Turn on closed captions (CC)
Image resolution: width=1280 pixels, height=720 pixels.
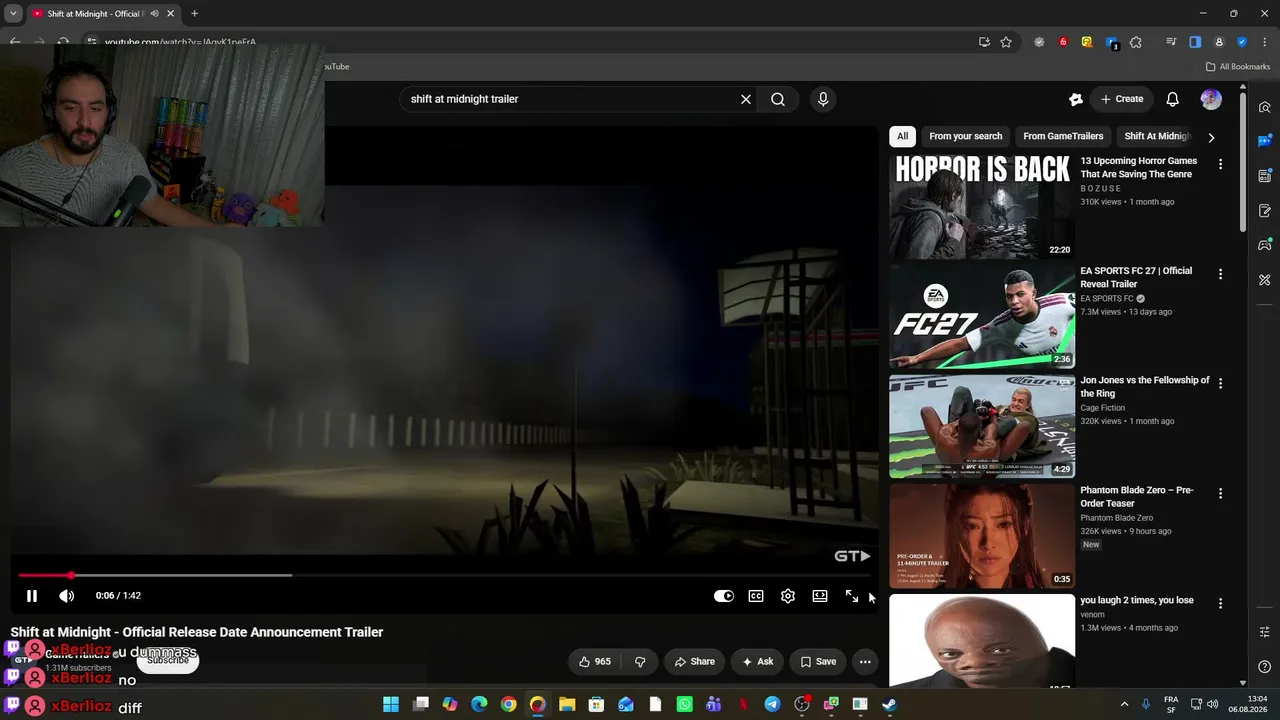pyautogui.click(x=756, y=596)
